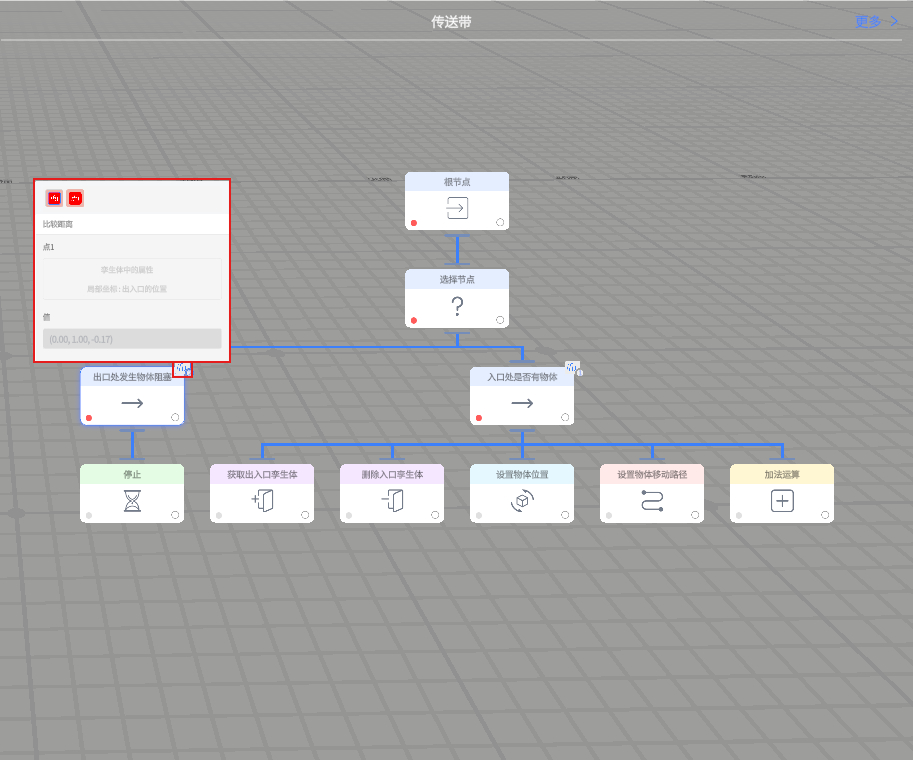
Task: Click the 孪生体中的属性 point selector box
Action: point(132,279)
